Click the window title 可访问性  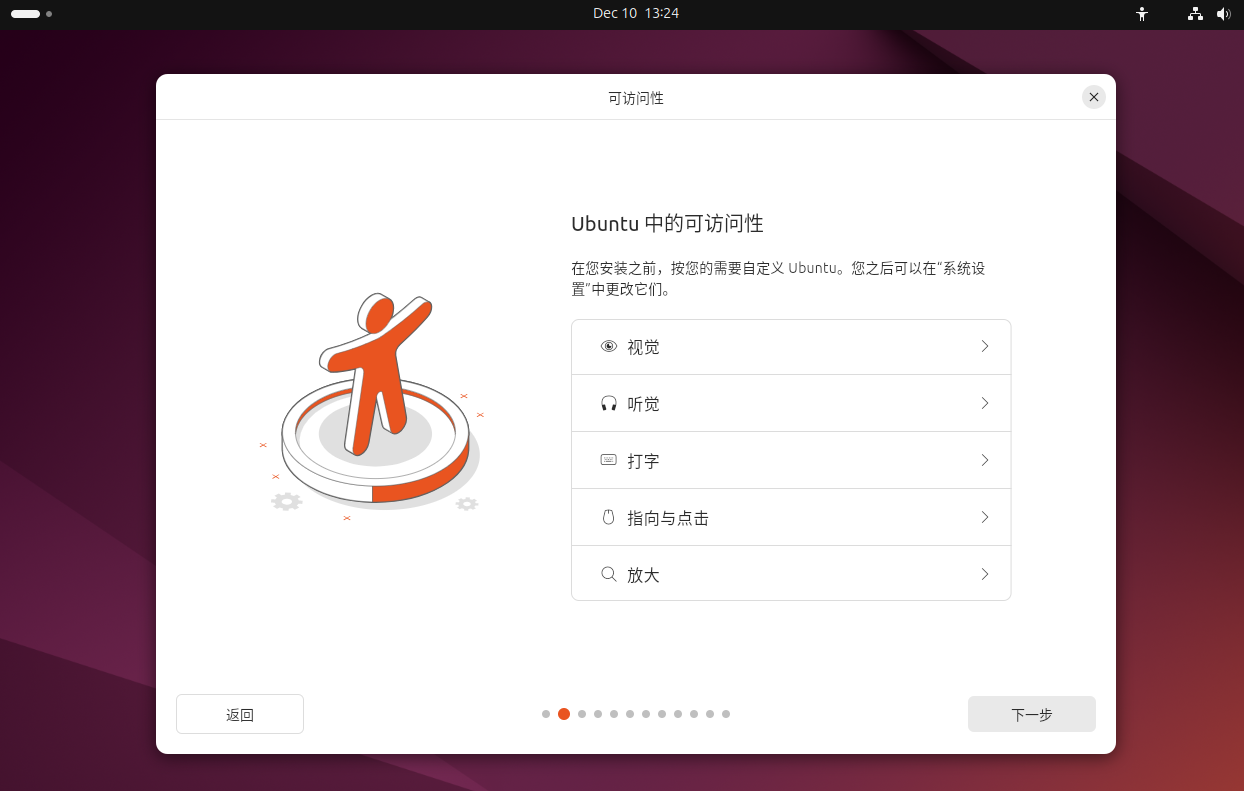coord(636,98)
